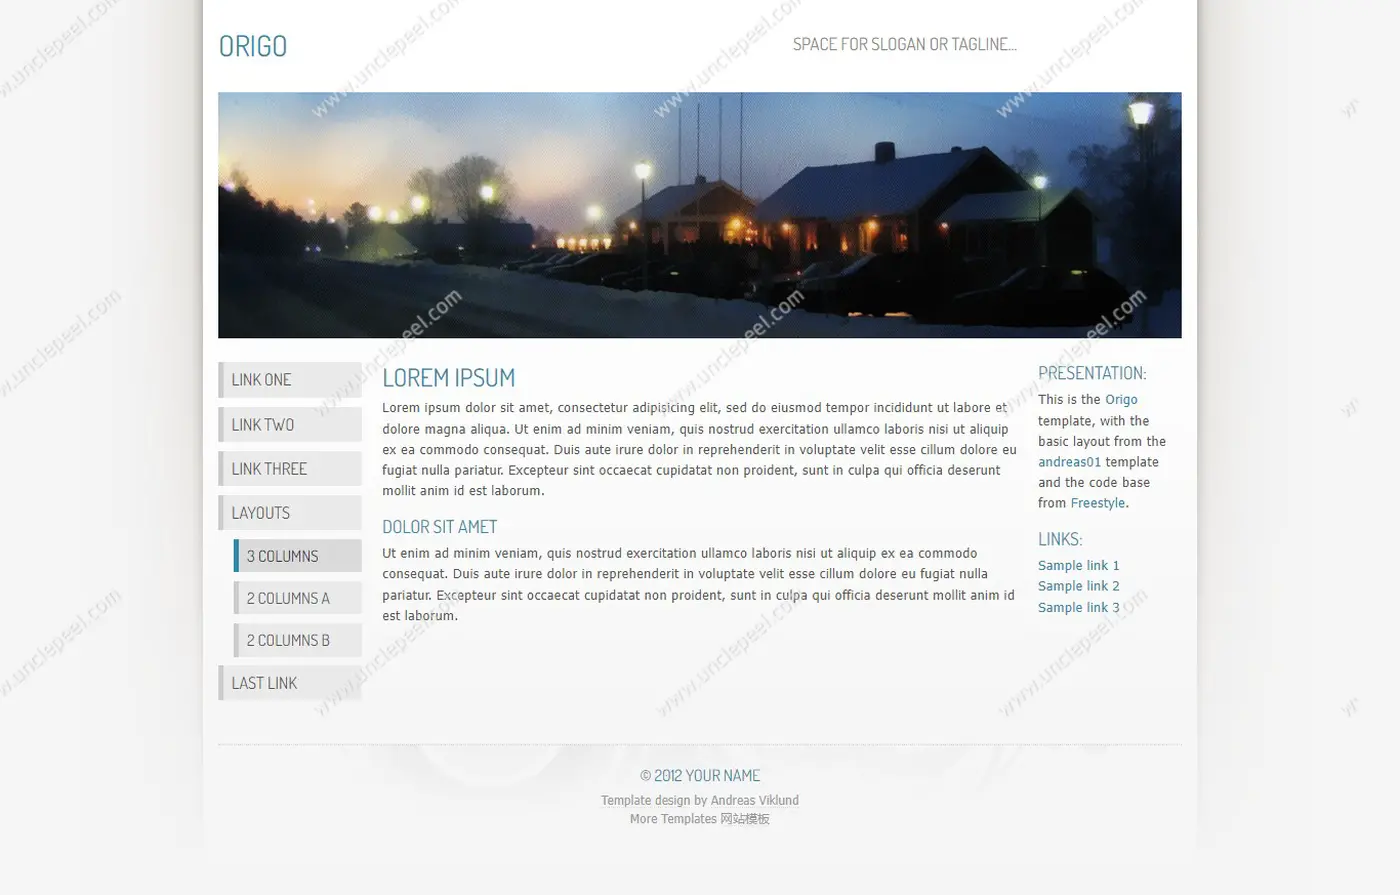1400x895 pixels.
Task: Open the 网站模板 footer link
Action: click(745, 818)
